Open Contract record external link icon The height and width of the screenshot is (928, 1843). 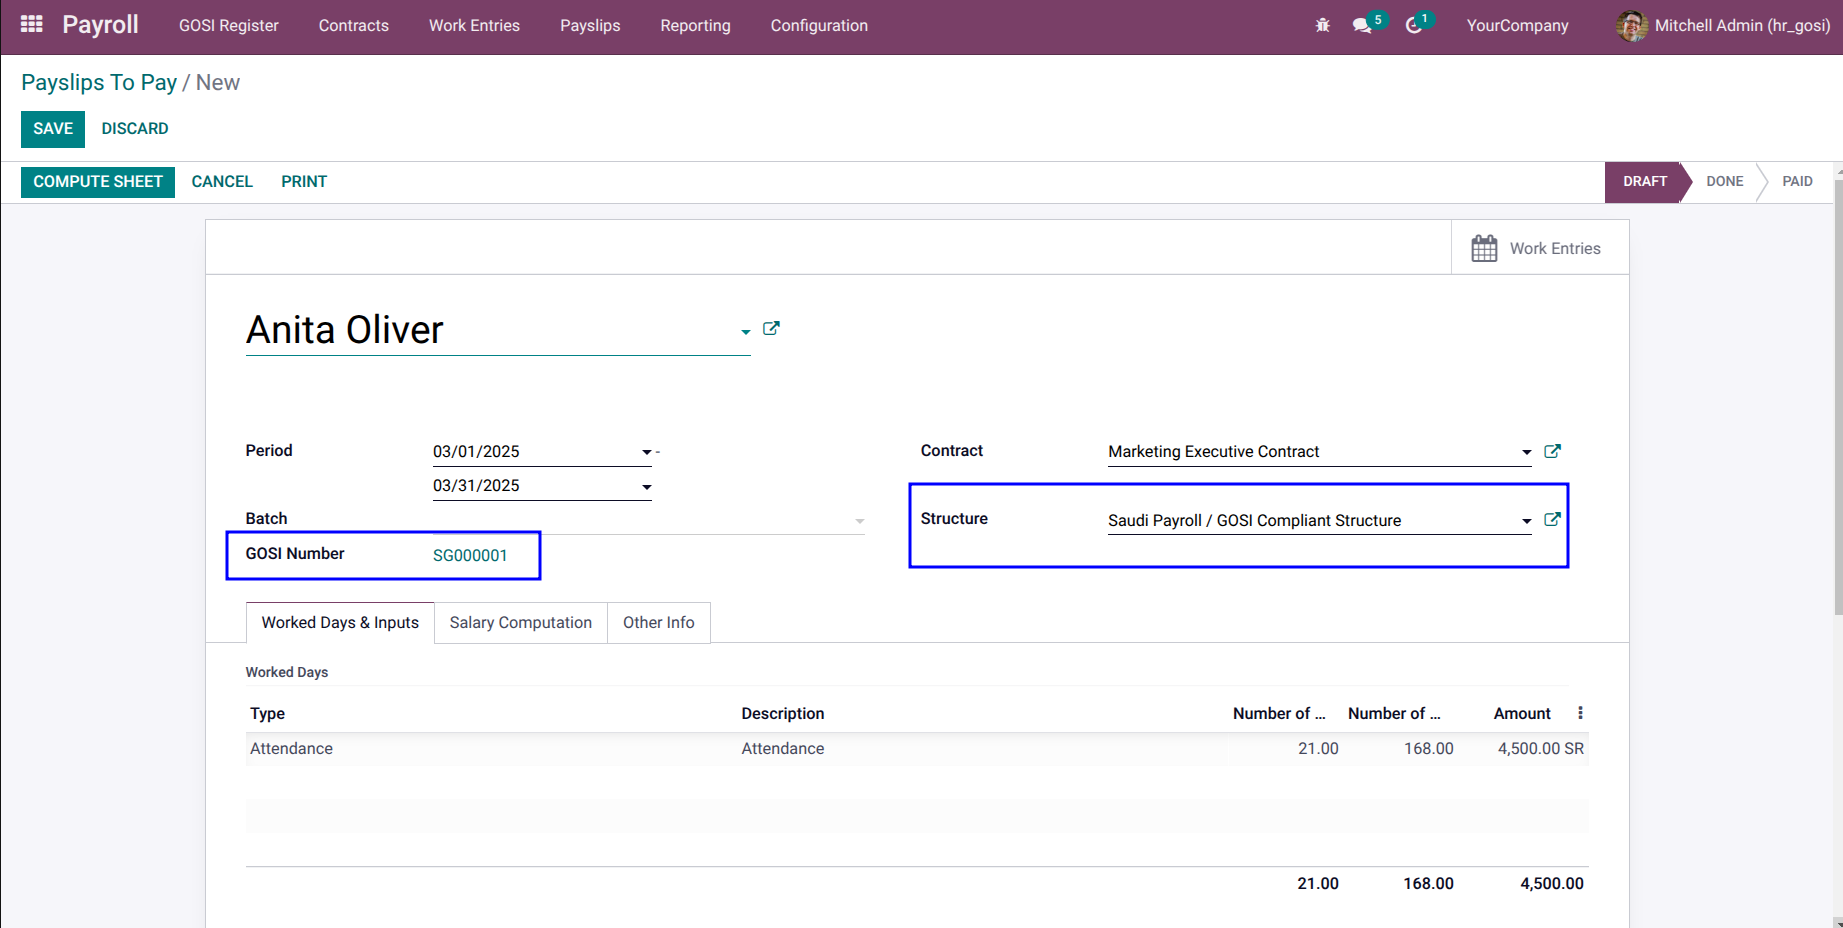pyautogui.click(x=1552, y=451)
